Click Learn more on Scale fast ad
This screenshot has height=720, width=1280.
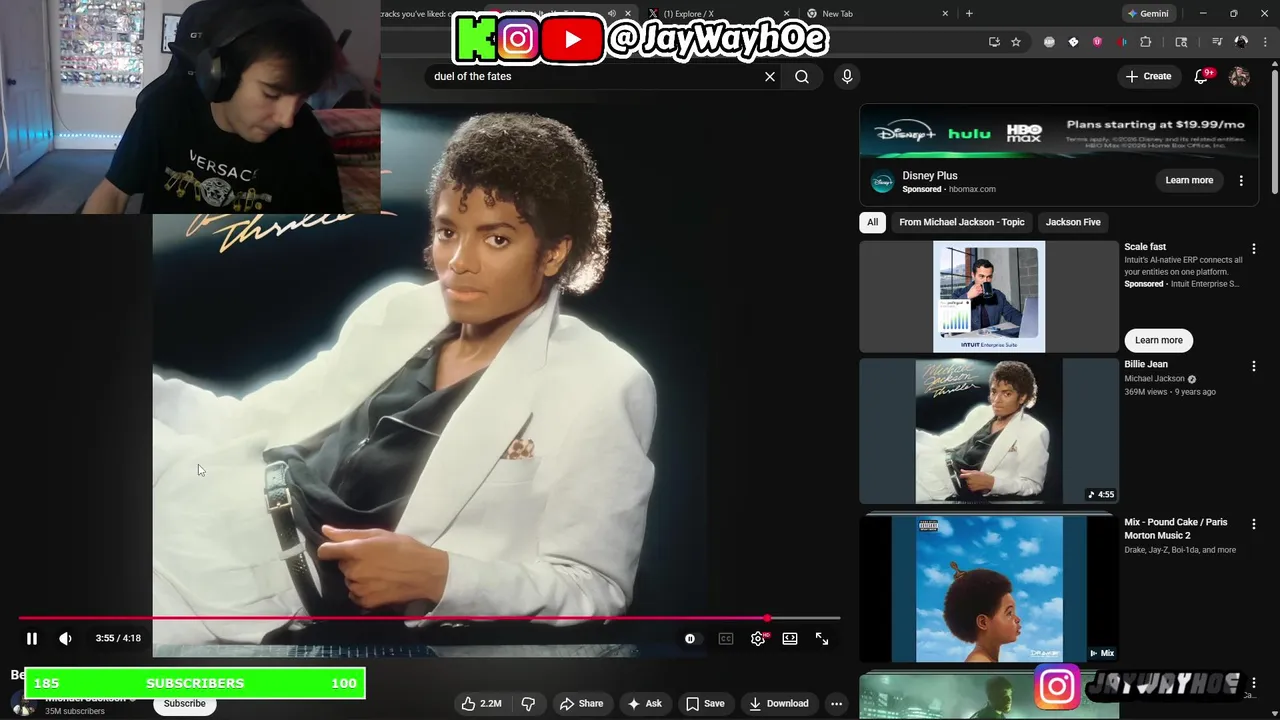tap(1158, 340)
